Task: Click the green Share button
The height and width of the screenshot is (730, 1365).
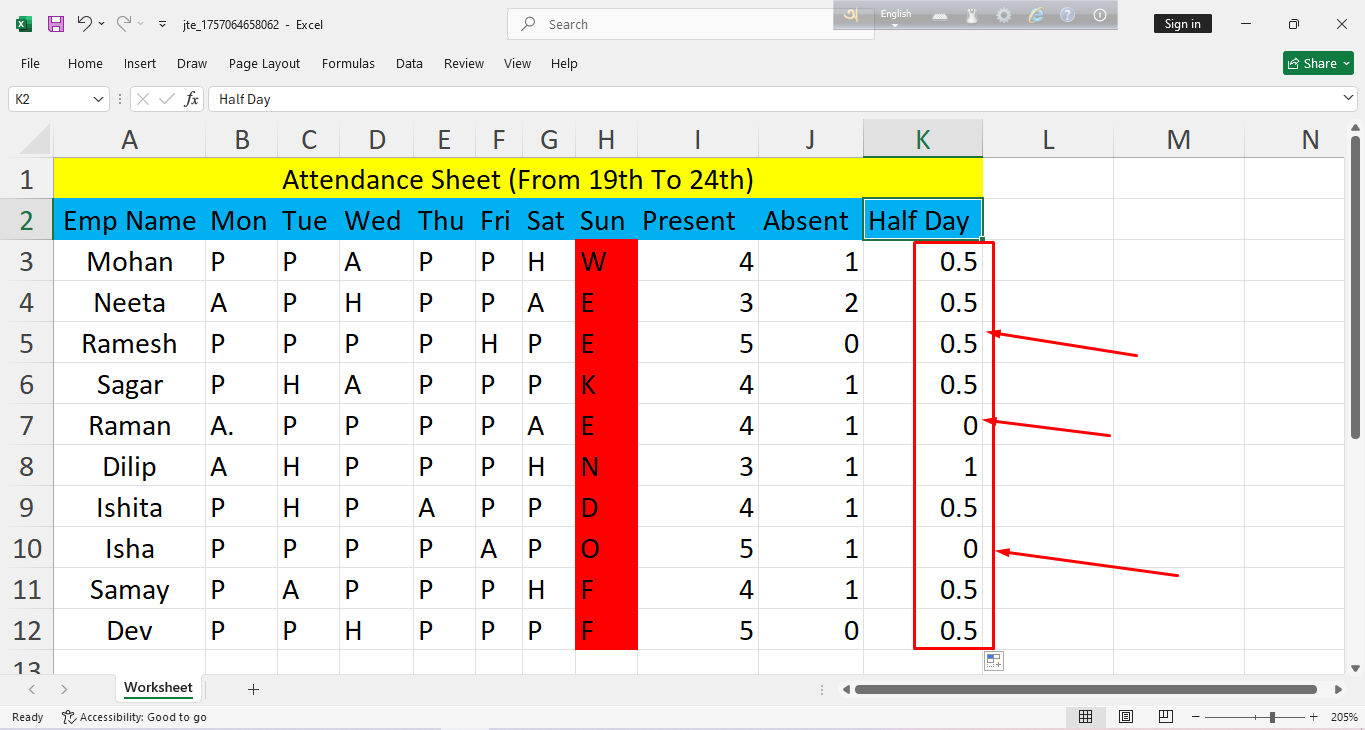Action: coord(1318,63)
